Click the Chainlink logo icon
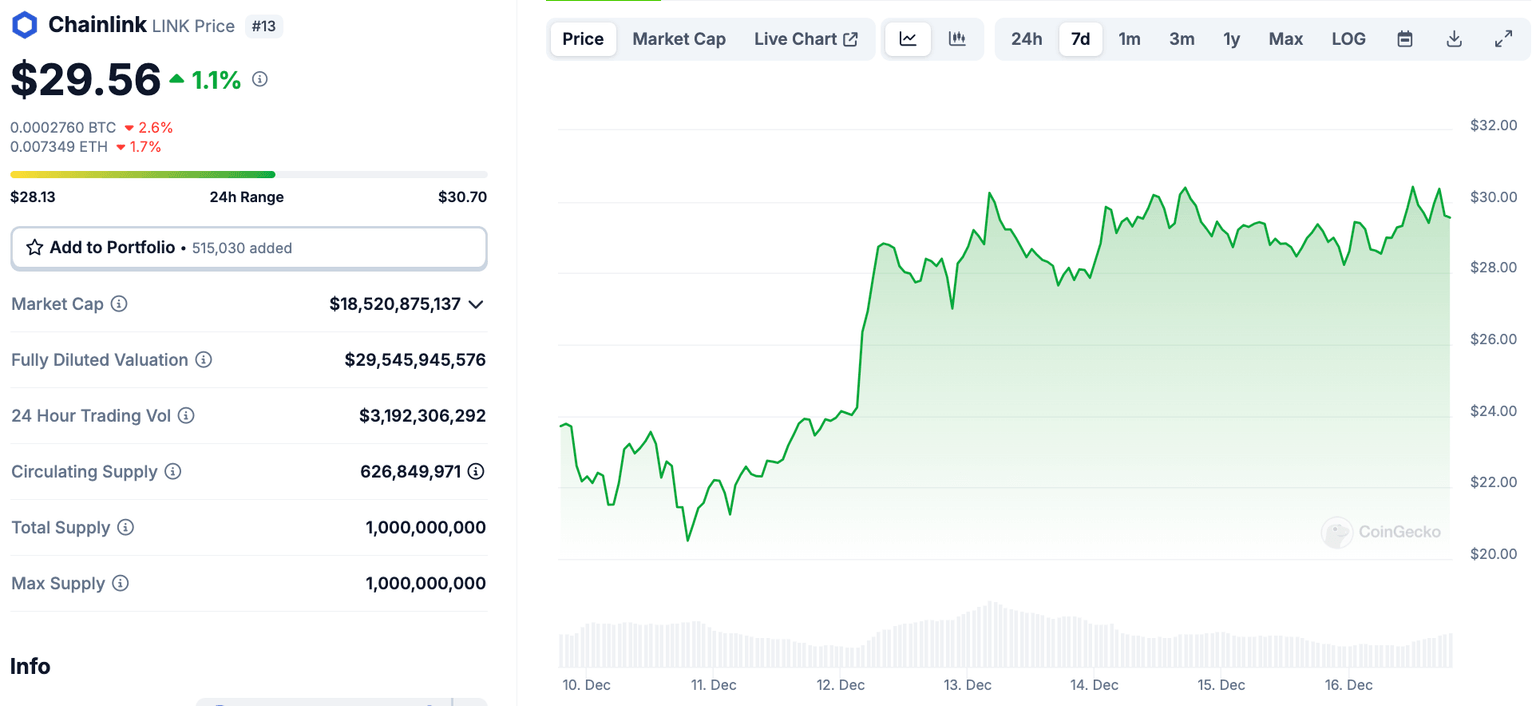 (24, 25)
